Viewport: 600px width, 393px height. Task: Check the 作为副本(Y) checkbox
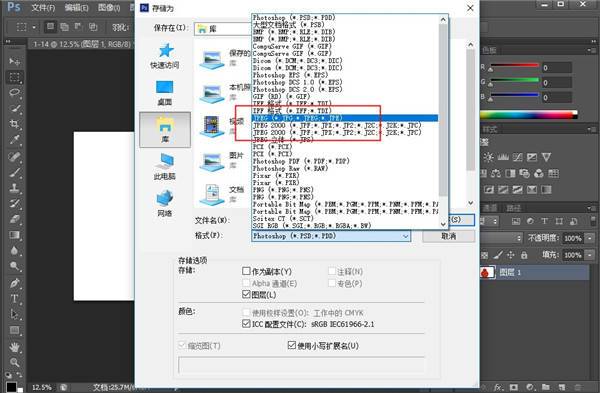tap(246, 271)
